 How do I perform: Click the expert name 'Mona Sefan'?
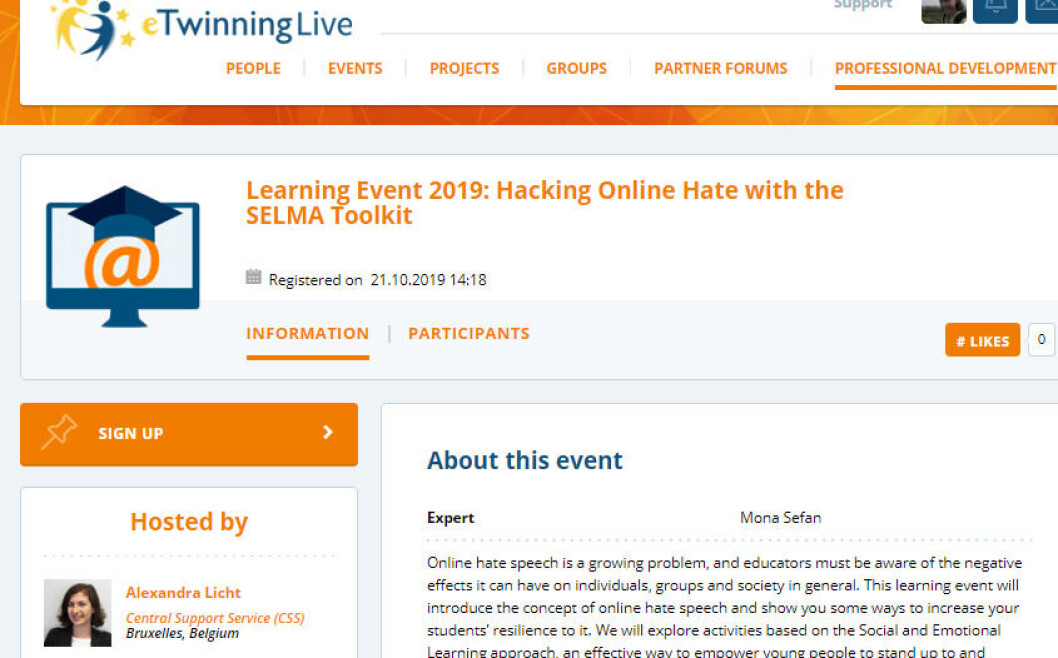tap(781, 518)
